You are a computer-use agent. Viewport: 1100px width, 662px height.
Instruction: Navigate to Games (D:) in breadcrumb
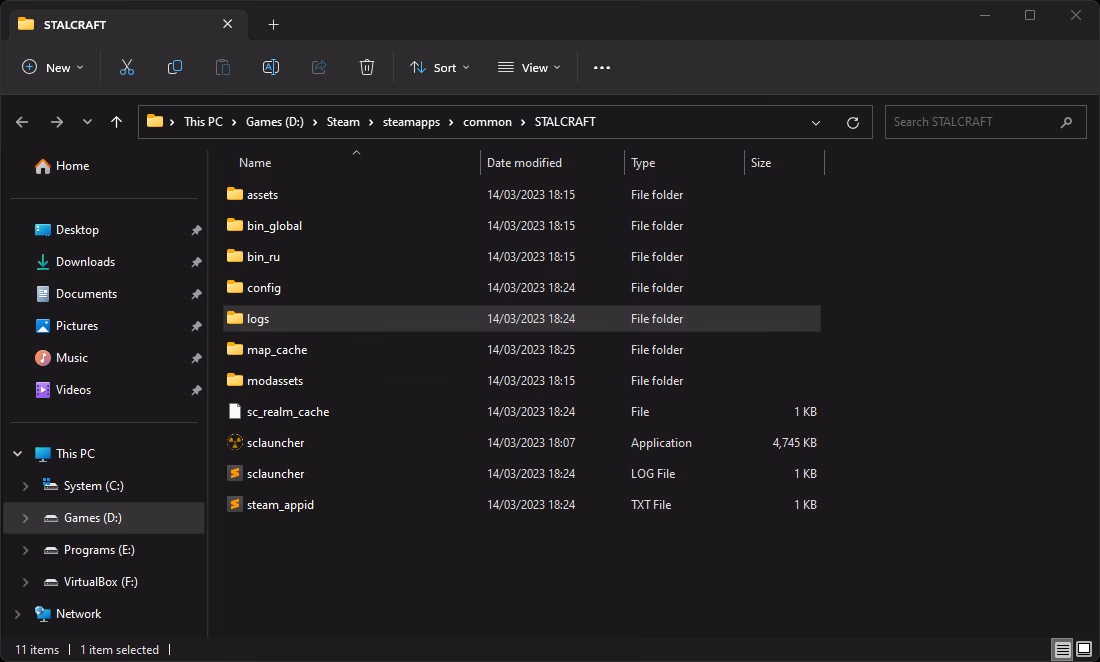tap(274, 122)
